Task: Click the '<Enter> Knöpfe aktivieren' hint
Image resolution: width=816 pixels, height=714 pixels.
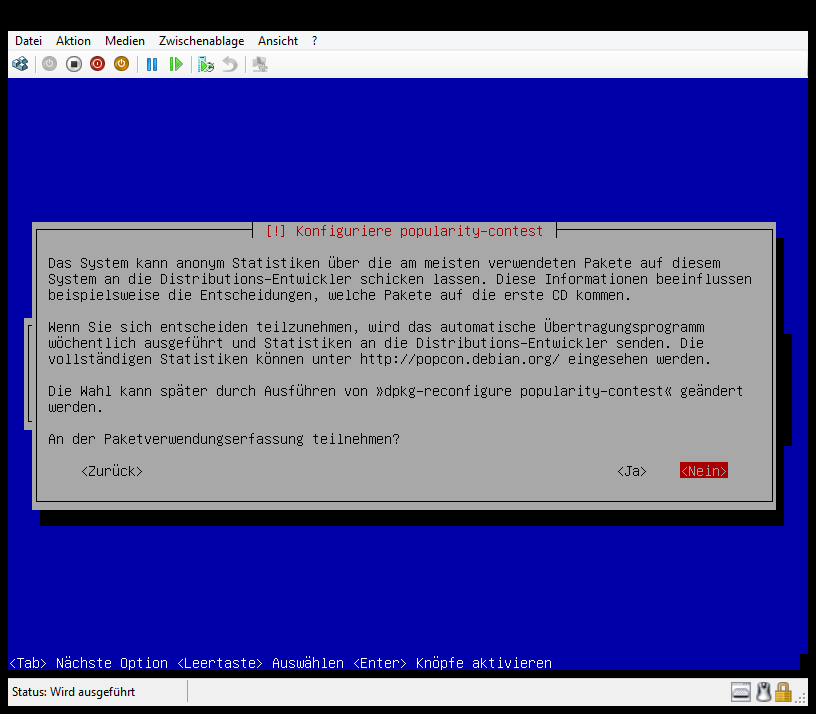Action: [x=452, y=663]
